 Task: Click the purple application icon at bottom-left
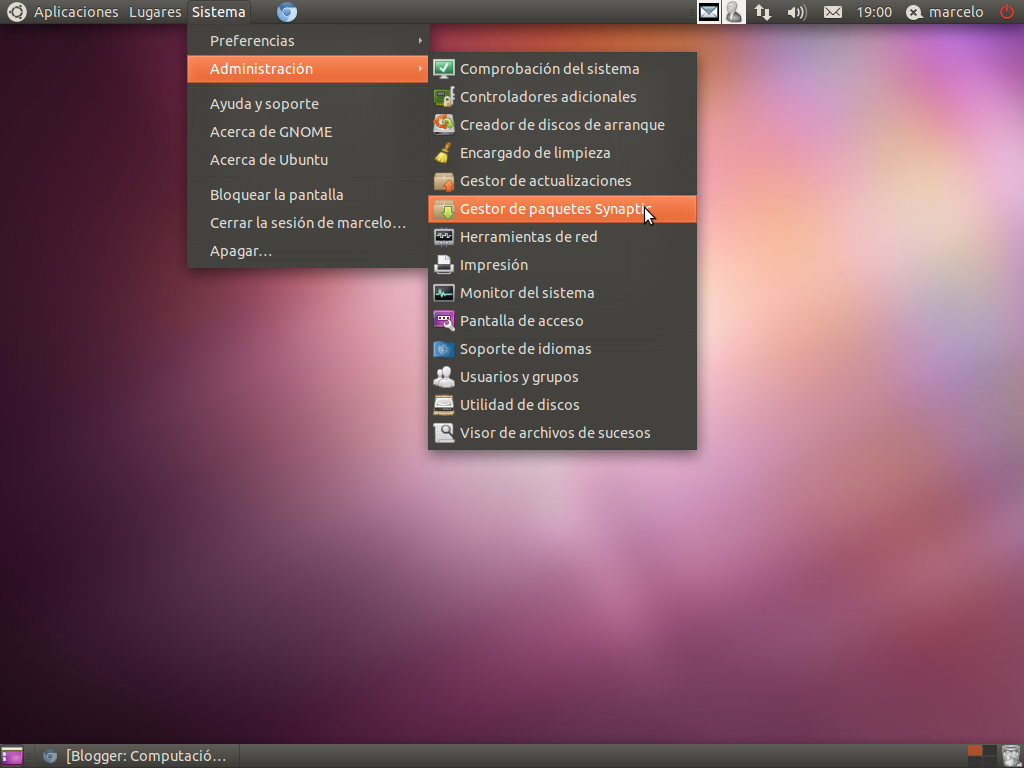11,755
